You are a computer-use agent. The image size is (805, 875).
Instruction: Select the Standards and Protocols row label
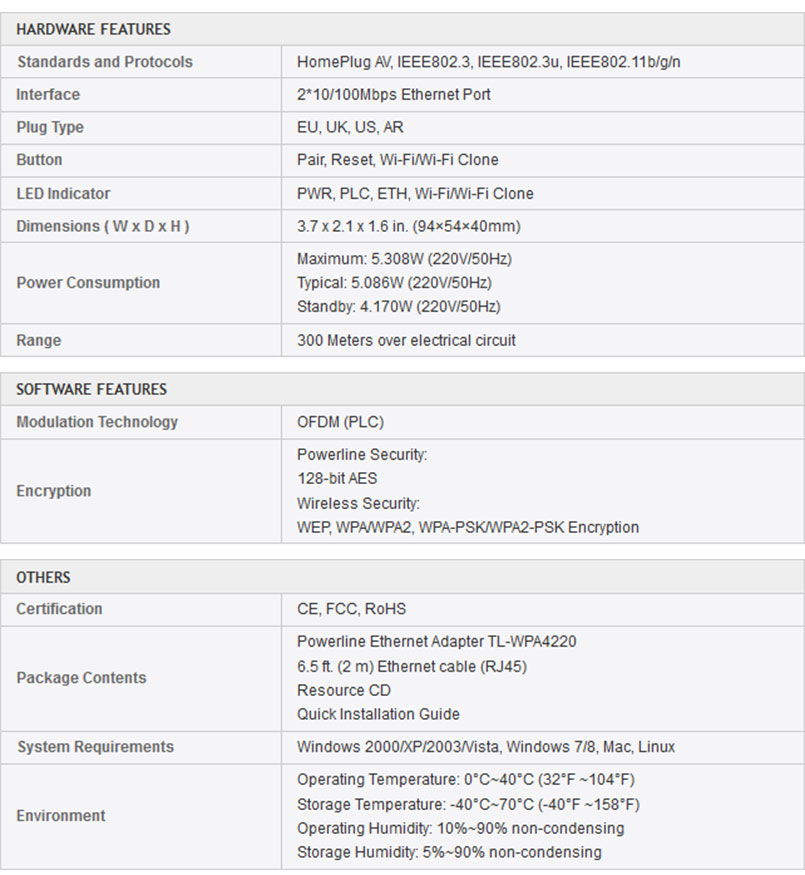(105, 62)
